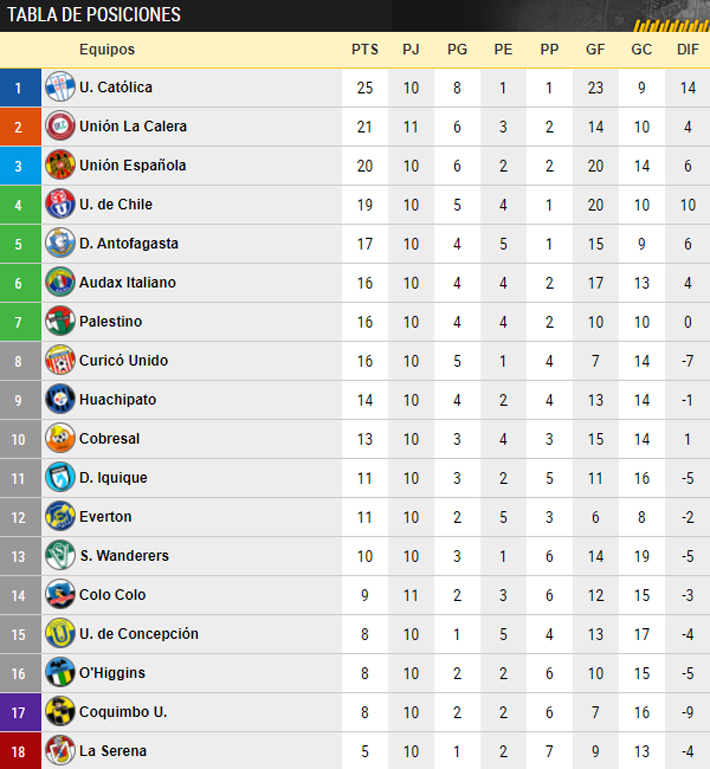Click the Curicó Unido team name

[124, 361]
